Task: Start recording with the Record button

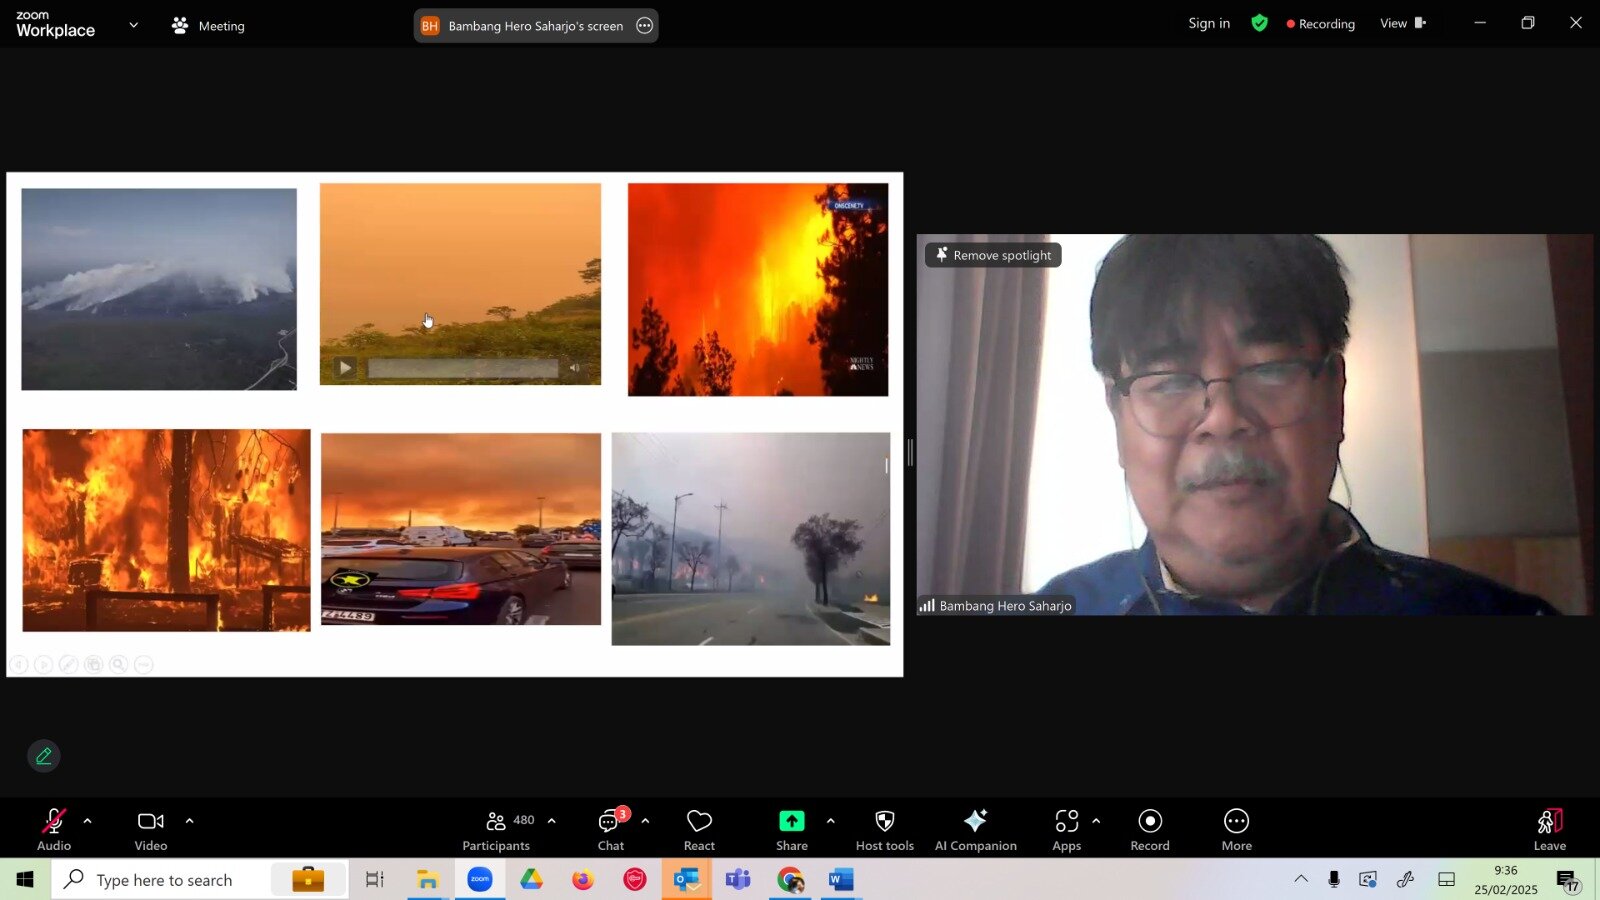Action: [x=1150, y=830]
